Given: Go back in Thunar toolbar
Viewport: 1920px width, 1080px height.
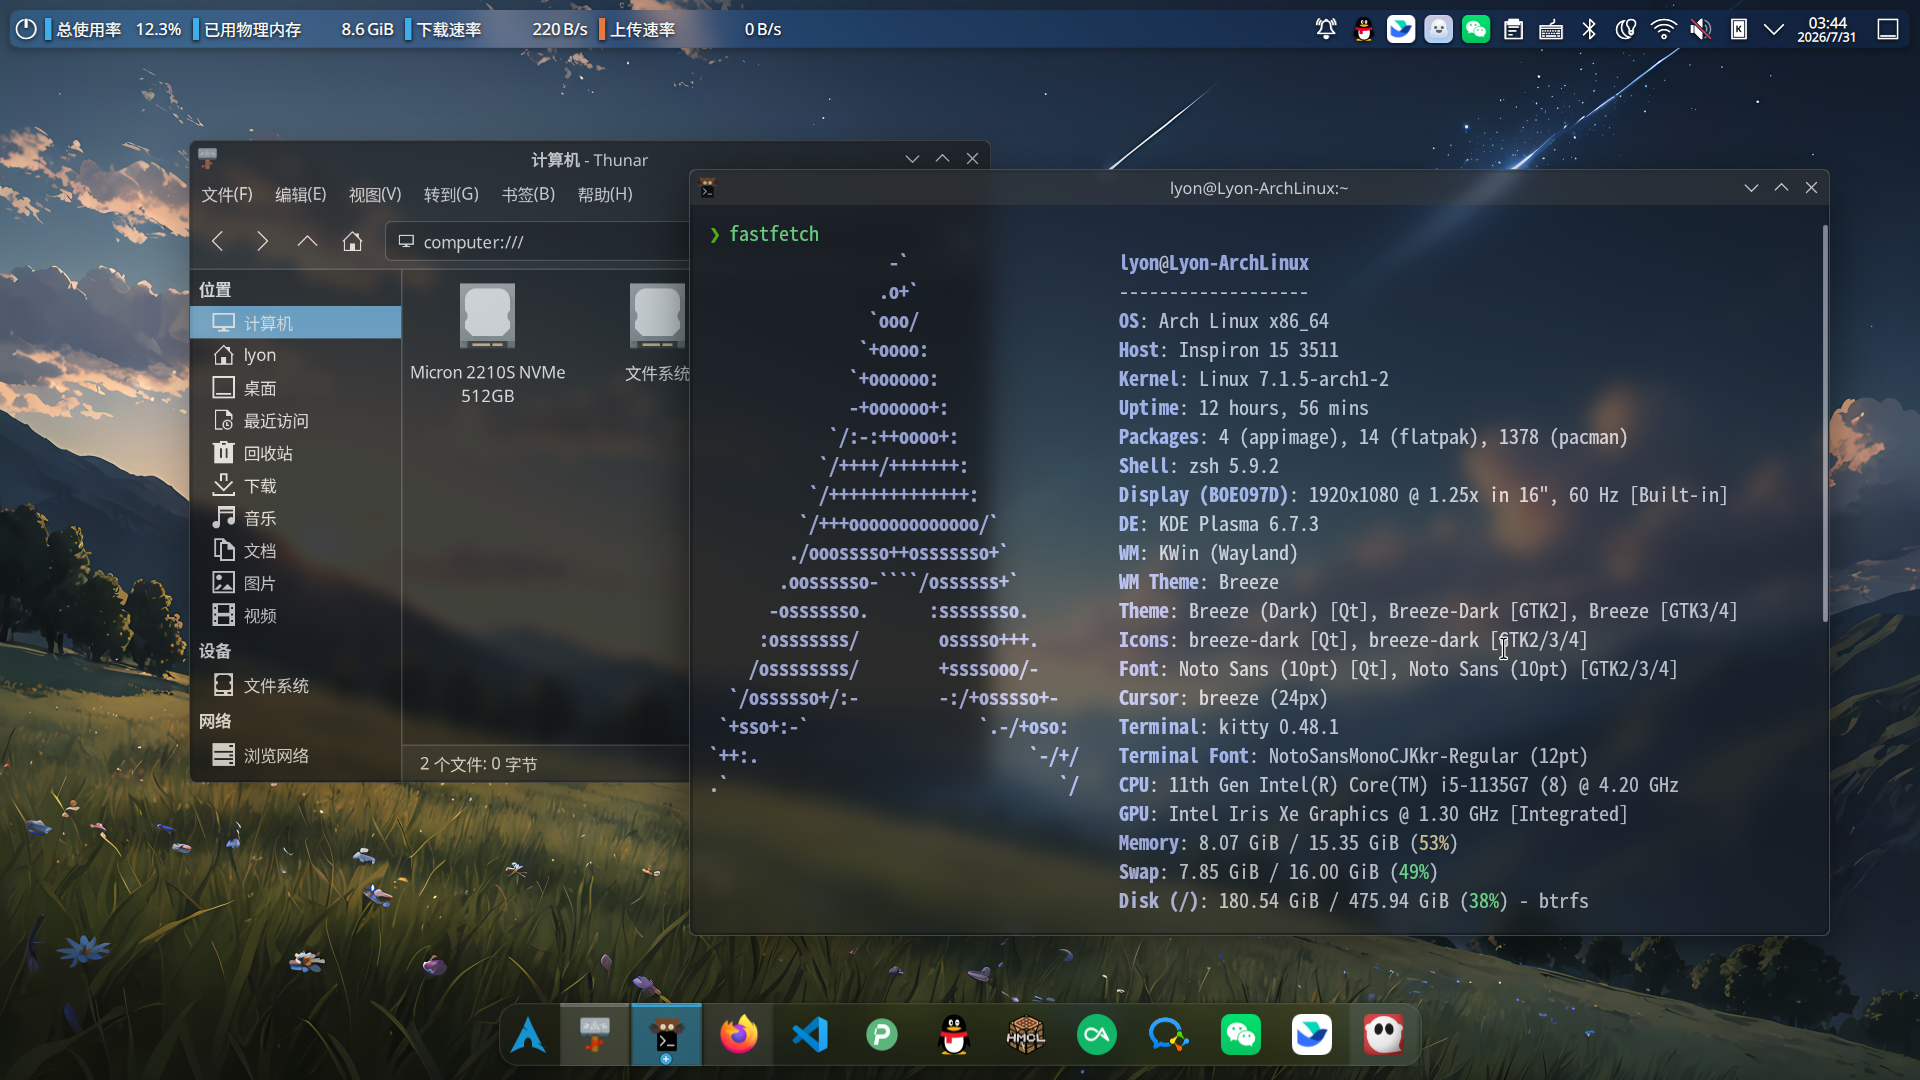Looking at the screenshot, I should point(217,241).
